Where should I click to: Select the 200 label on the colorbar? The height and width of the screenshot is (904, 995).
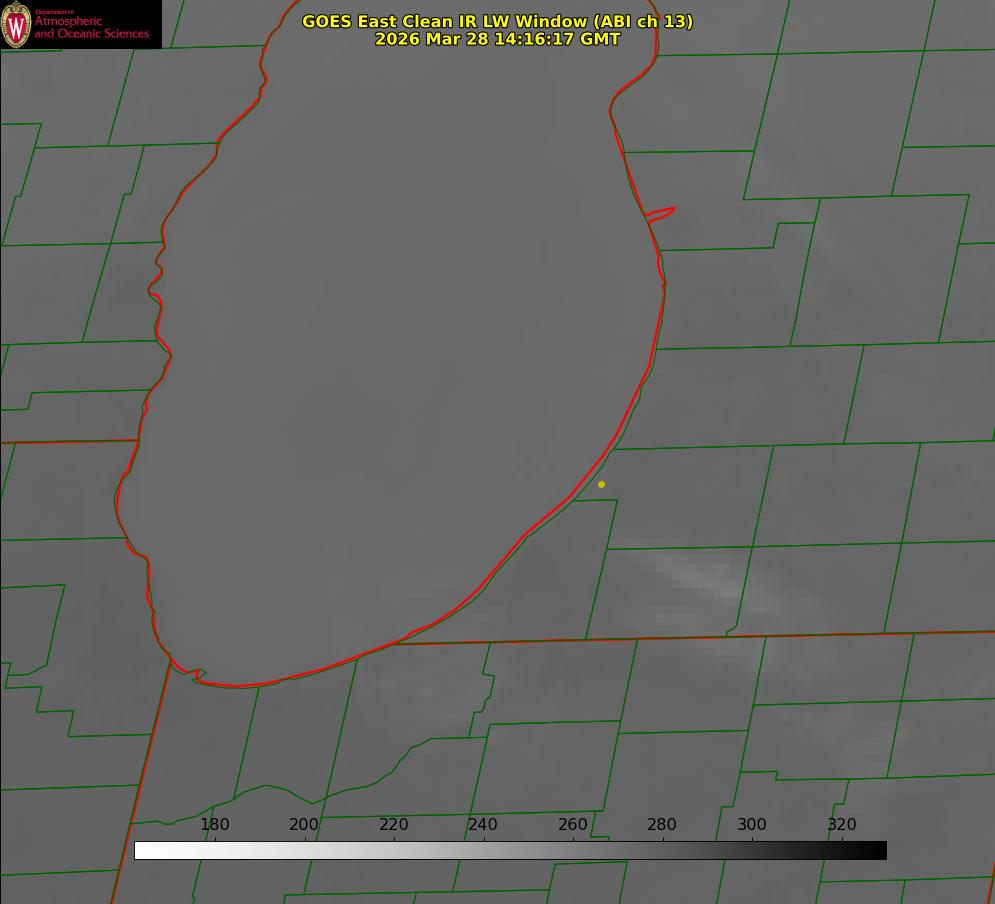pyautogui.click(x=304, y=825)
